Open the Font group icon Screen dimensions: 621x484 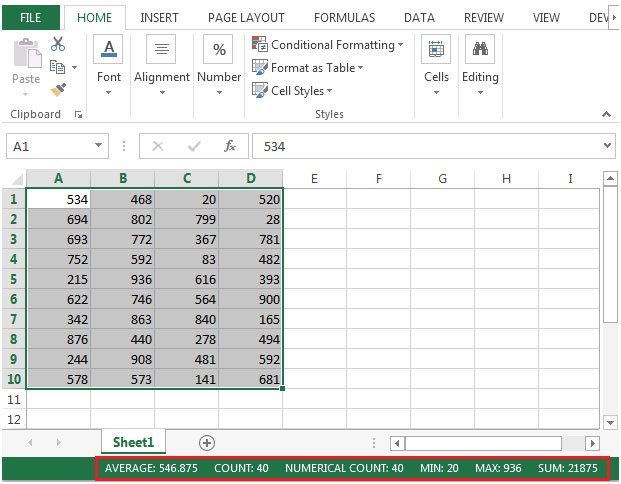(109, 49)
